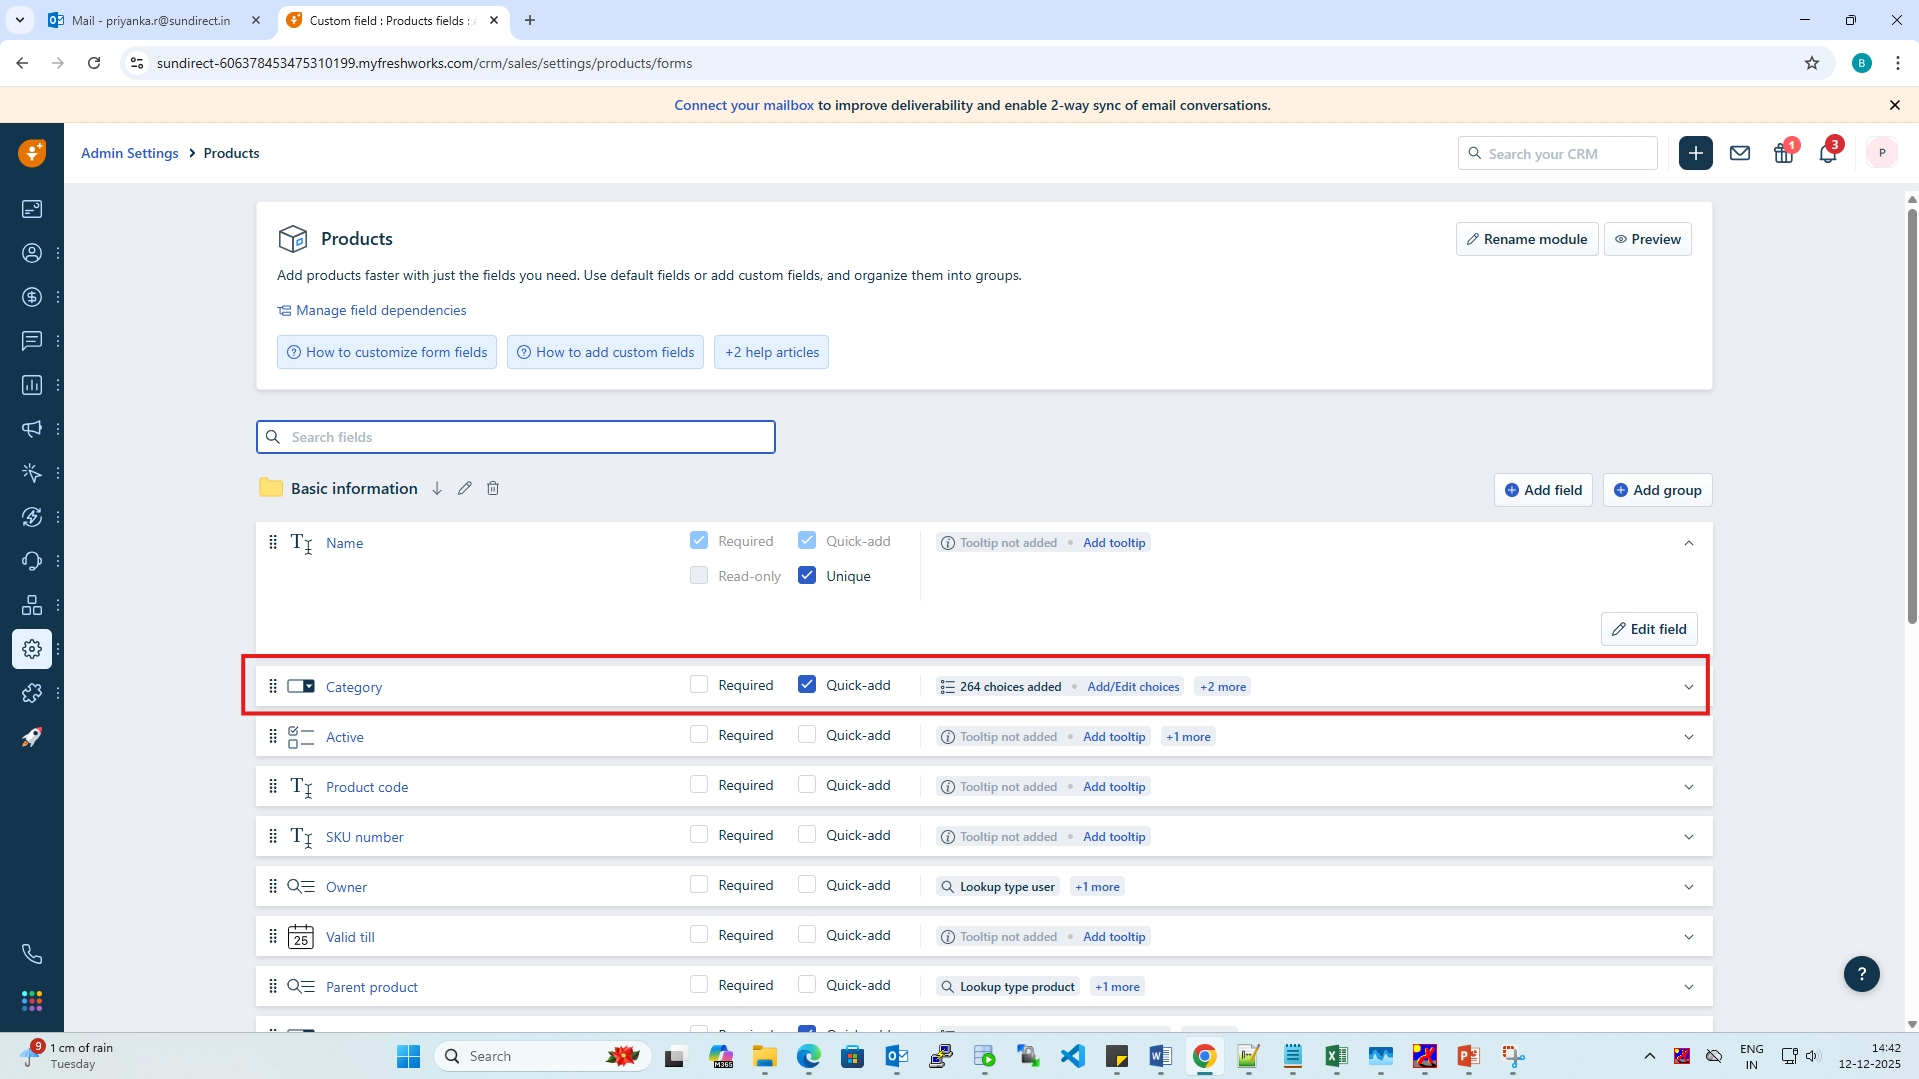Expand the Active field row

1689,737
